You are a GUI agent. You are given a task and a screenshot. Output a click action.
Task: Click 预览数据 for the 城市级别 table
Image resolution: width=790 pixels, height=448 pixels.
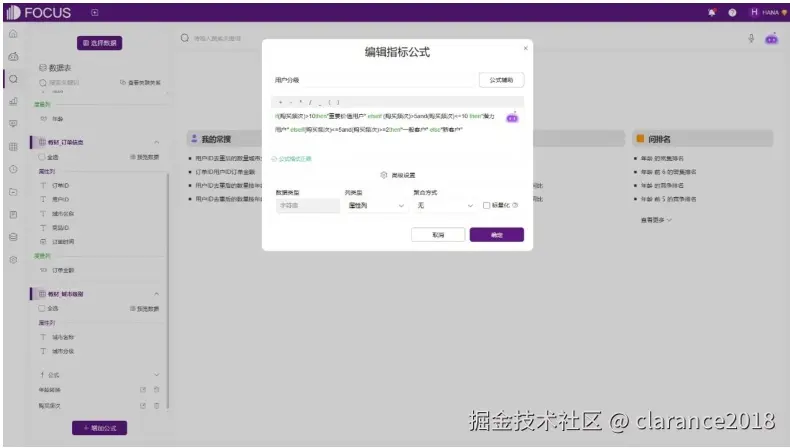pos(145,308)
